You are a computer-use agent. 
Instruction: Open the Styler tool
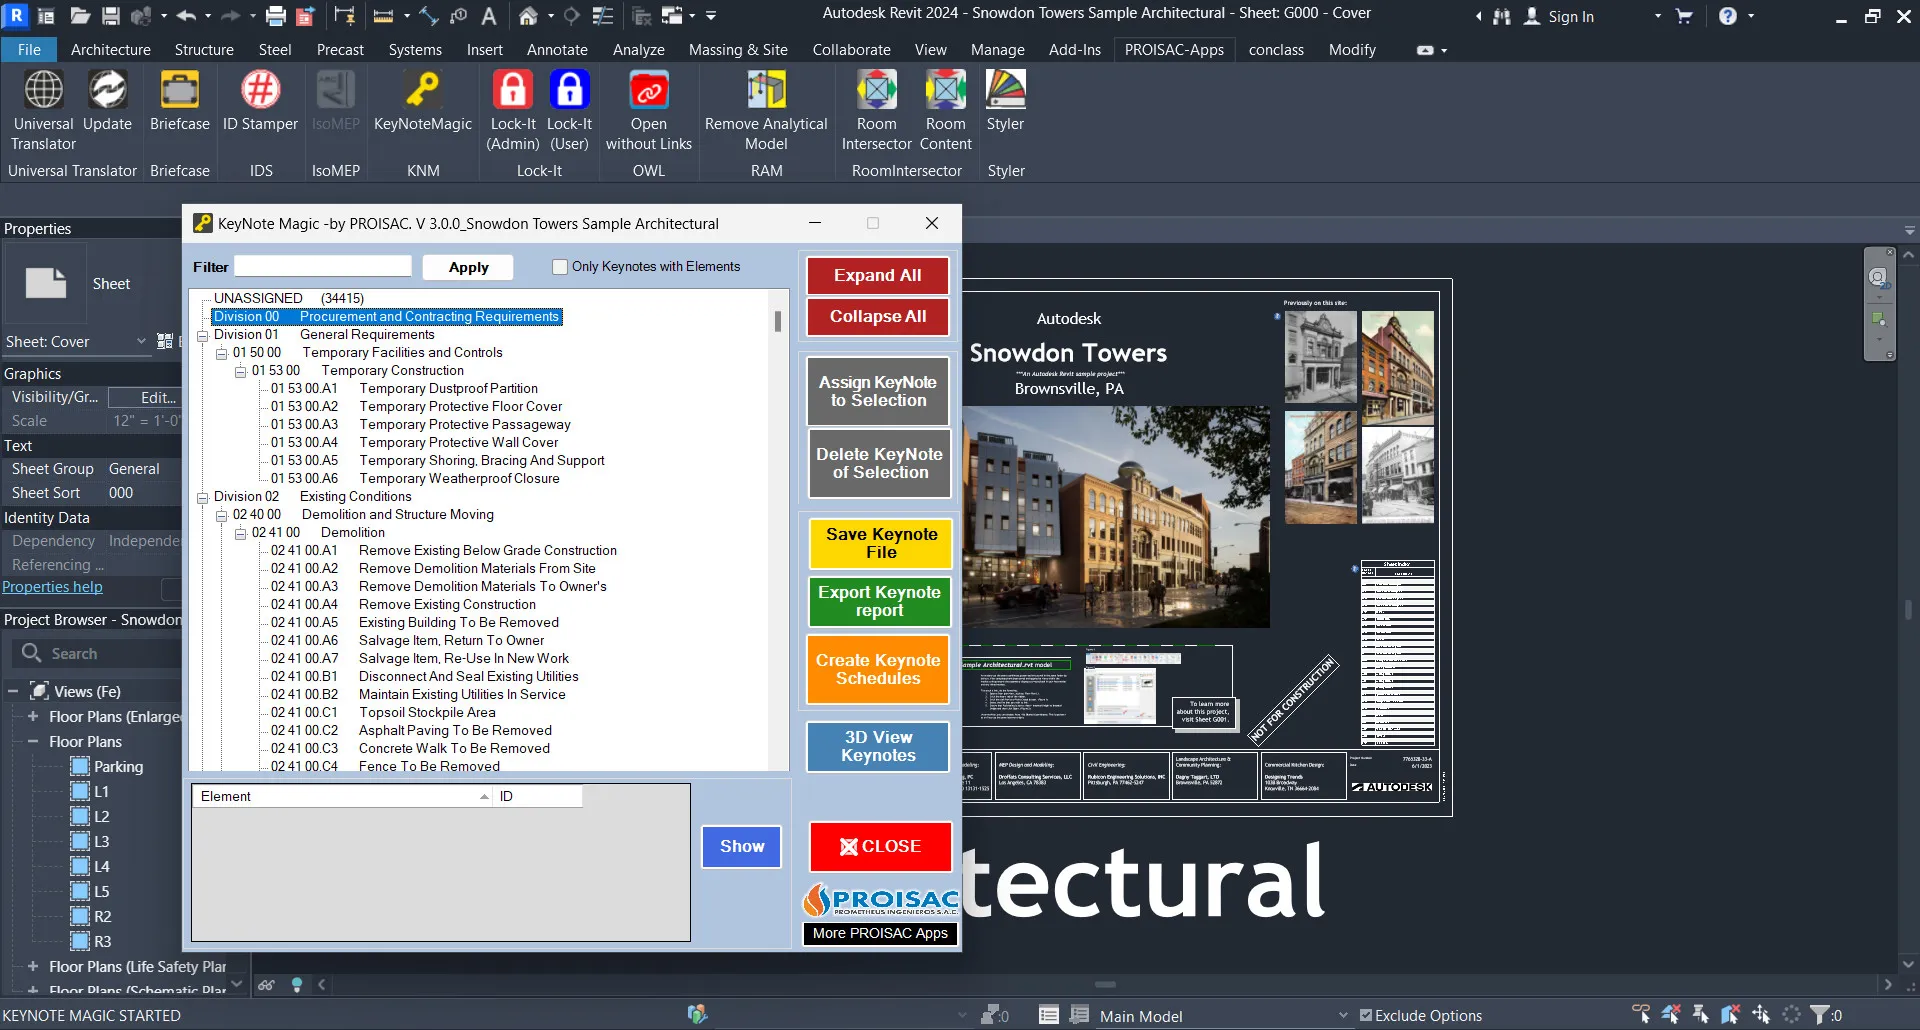coord(1005,100)
